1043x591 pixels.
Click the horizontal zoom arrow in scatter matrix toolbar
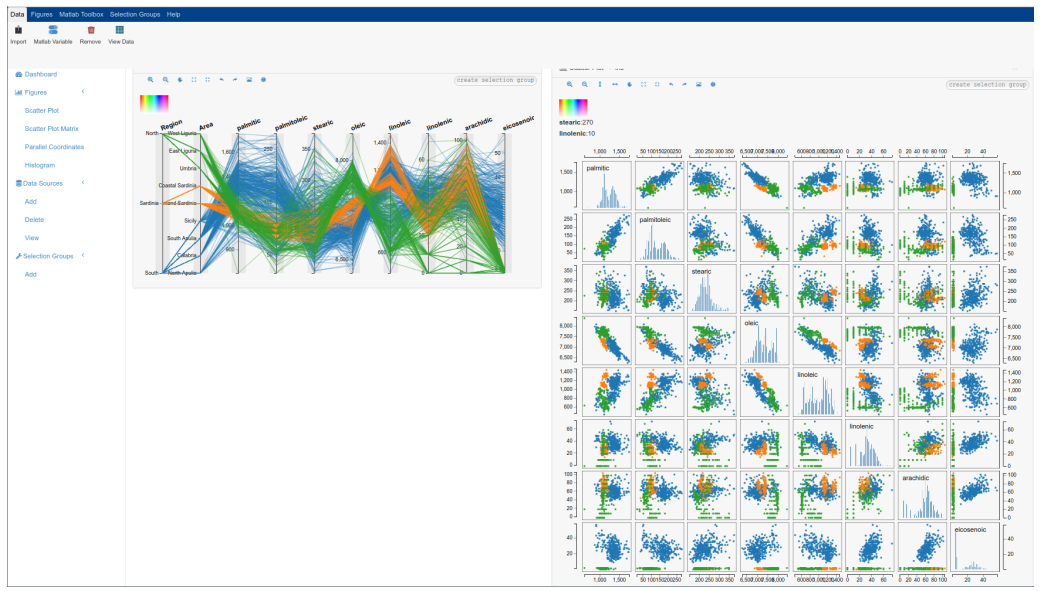pyautogui.click(x=615, y=85)
